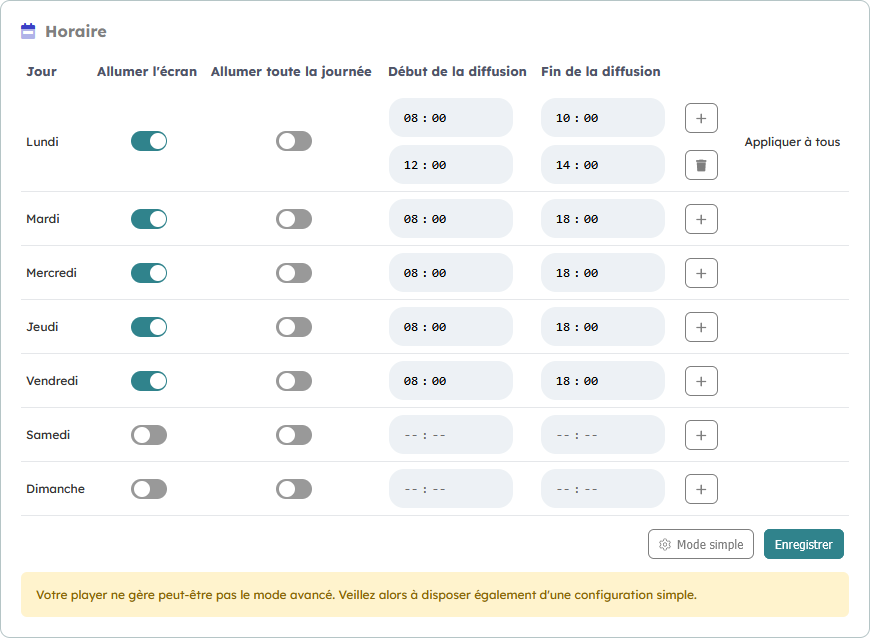Enable the screen toggle for Samedi
This screenshot has height=638, width=870.
coord(149,435)
